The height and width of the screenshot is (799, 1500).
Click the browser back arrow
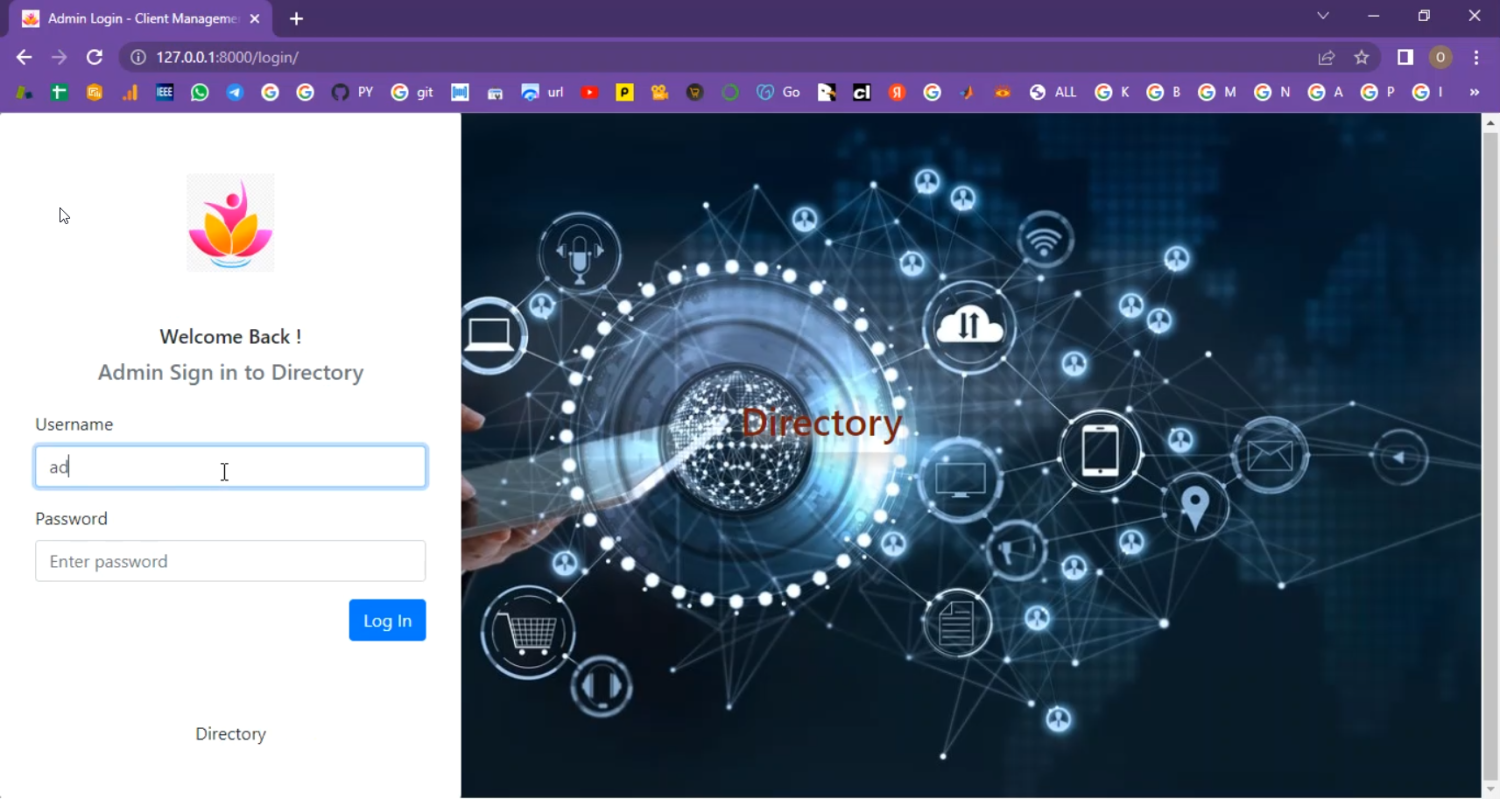24,57
